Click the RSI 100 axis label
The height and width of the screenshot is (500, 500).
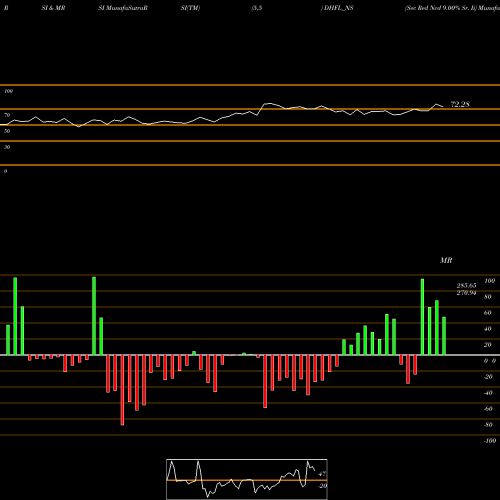[9, 91]
